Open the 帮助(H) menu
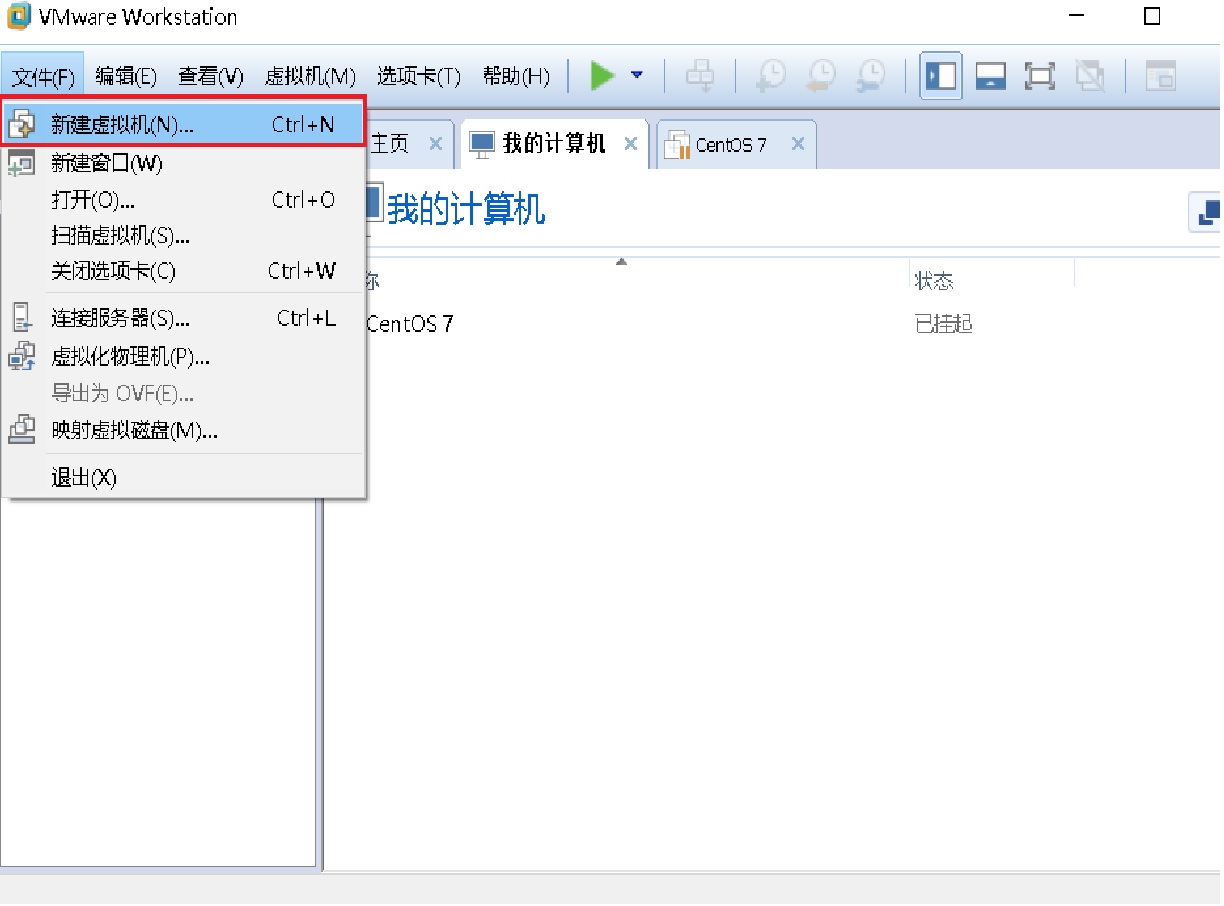 (516, 76)
